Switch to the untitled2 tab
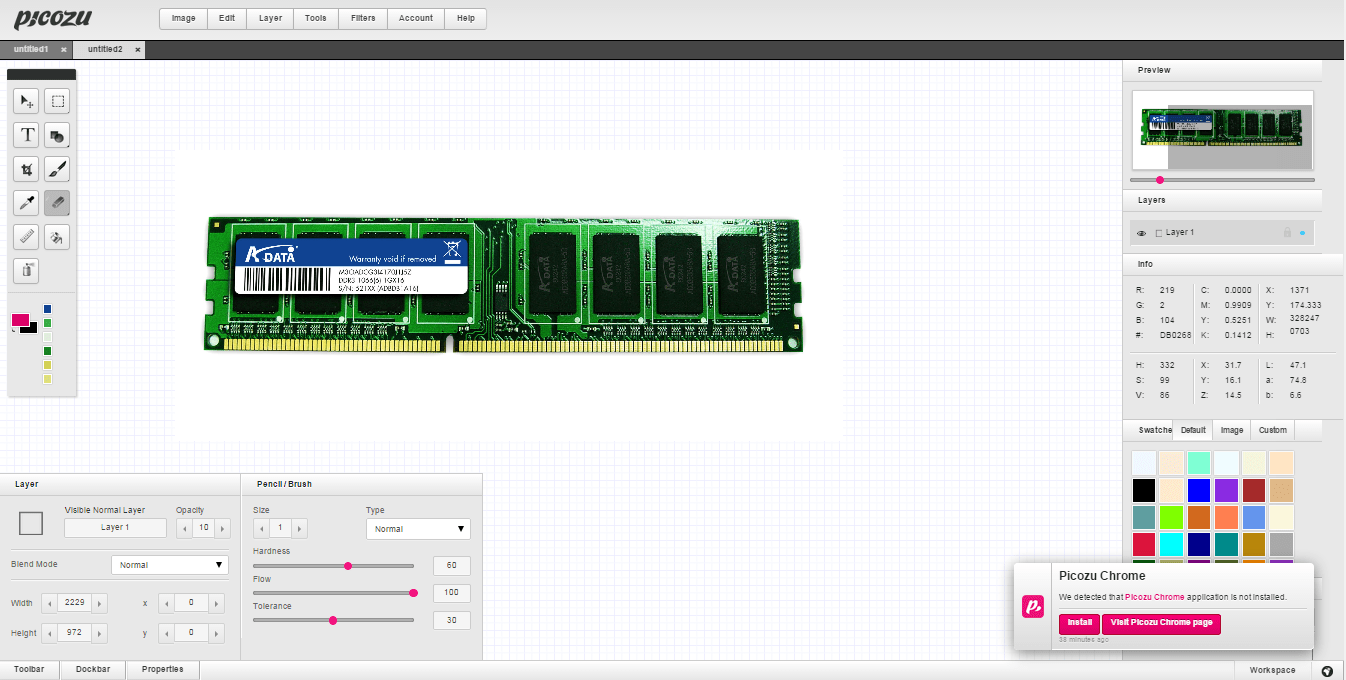 pyautogui.click(x=105, y=49)
